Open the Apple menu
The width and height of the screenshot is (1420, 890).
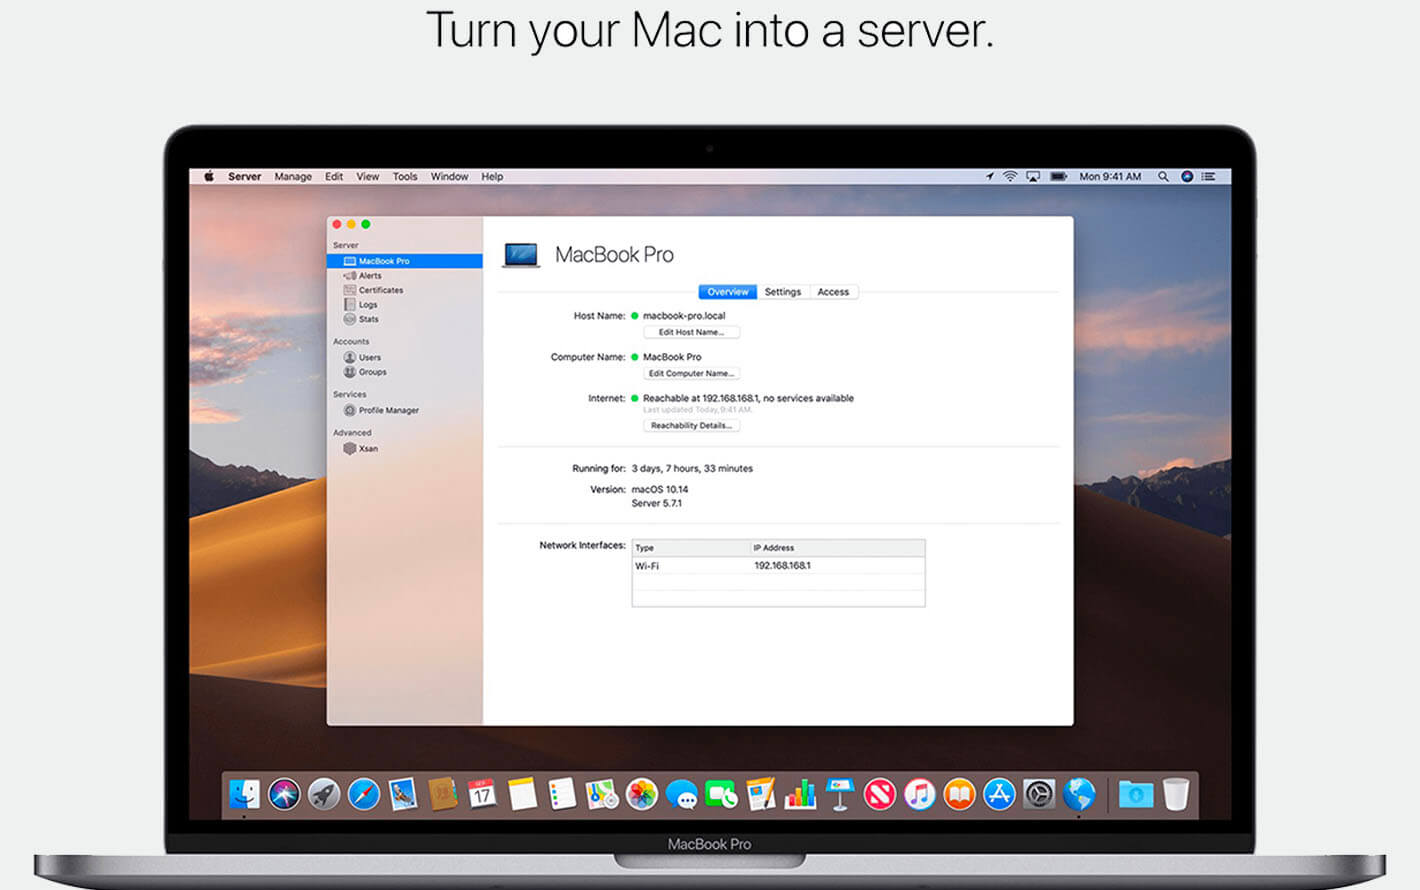pyautogui.click(x=209, y=176)
